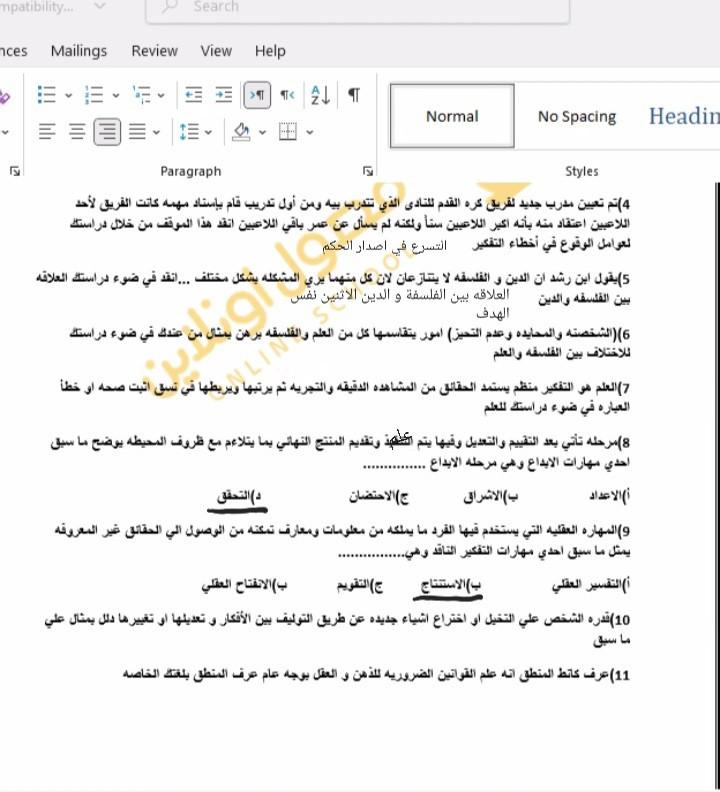This screenshot has height=792, width=720.
Task: Click the answer option ج)الاحتضان
Action: pyautogui.click(x=378, y=496)
